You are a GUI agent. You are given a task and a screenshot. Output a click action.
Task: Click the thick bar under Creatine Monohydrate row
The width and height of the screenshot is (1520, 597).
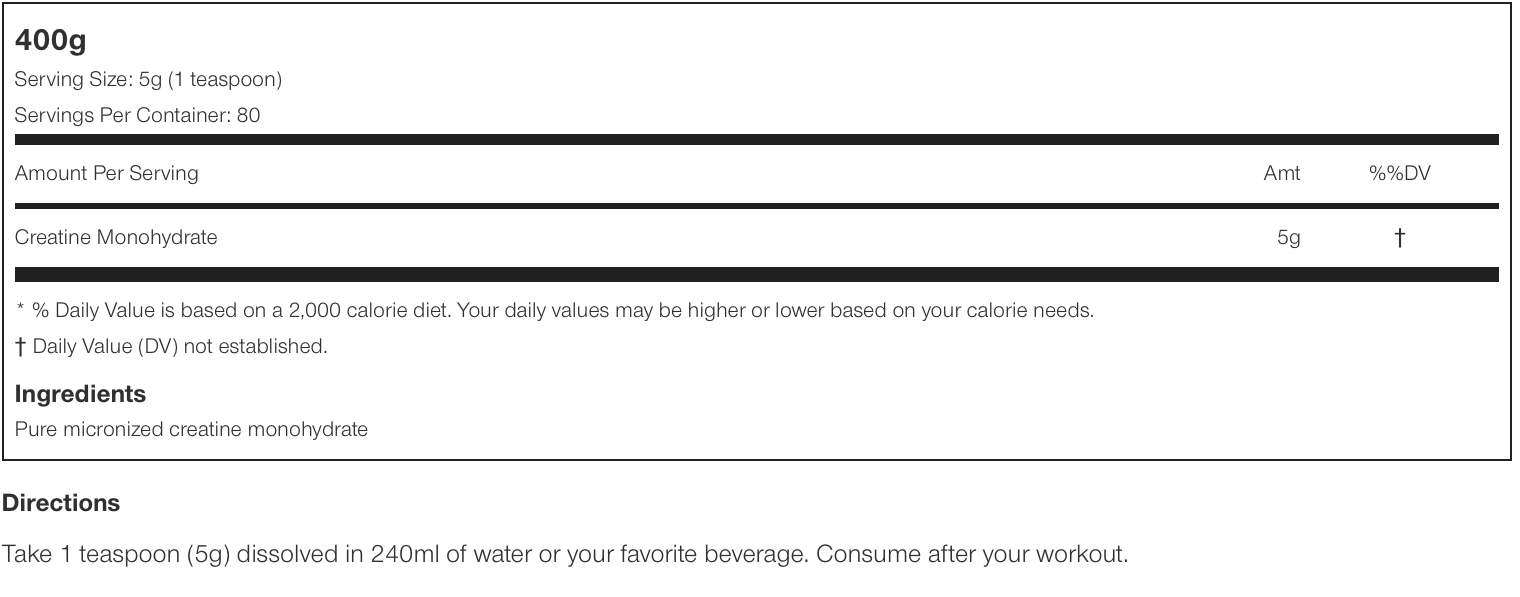pyautogui.click(x=756, y=274)
